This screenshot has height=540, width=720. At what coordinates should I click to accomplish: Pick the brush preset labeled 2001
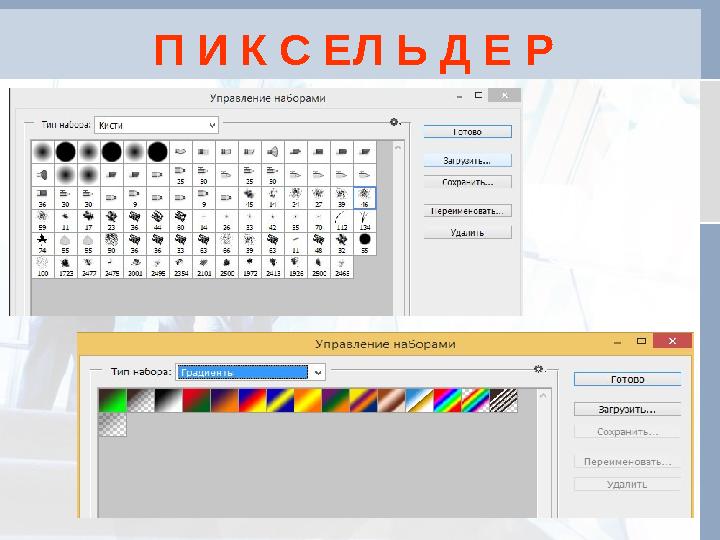tap(135, 267)
